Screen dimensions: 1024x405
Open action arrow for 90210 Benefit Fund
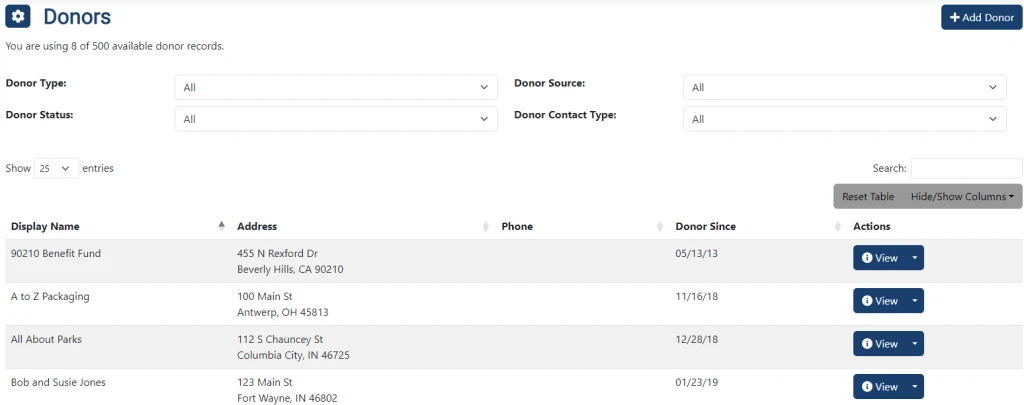tap(914, 258)
